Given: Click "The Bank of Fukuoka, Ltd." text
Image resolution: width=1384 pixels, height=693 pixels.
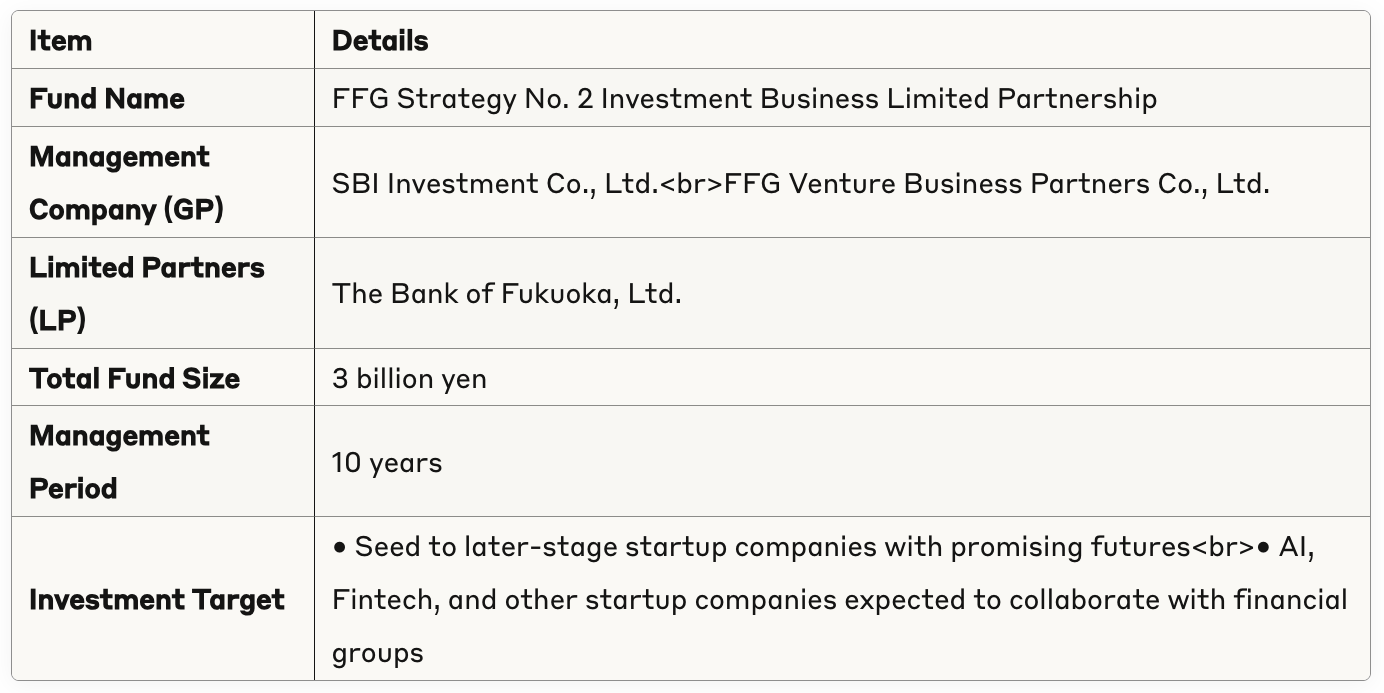Looking at the screenshot, I should click(506, 294).
